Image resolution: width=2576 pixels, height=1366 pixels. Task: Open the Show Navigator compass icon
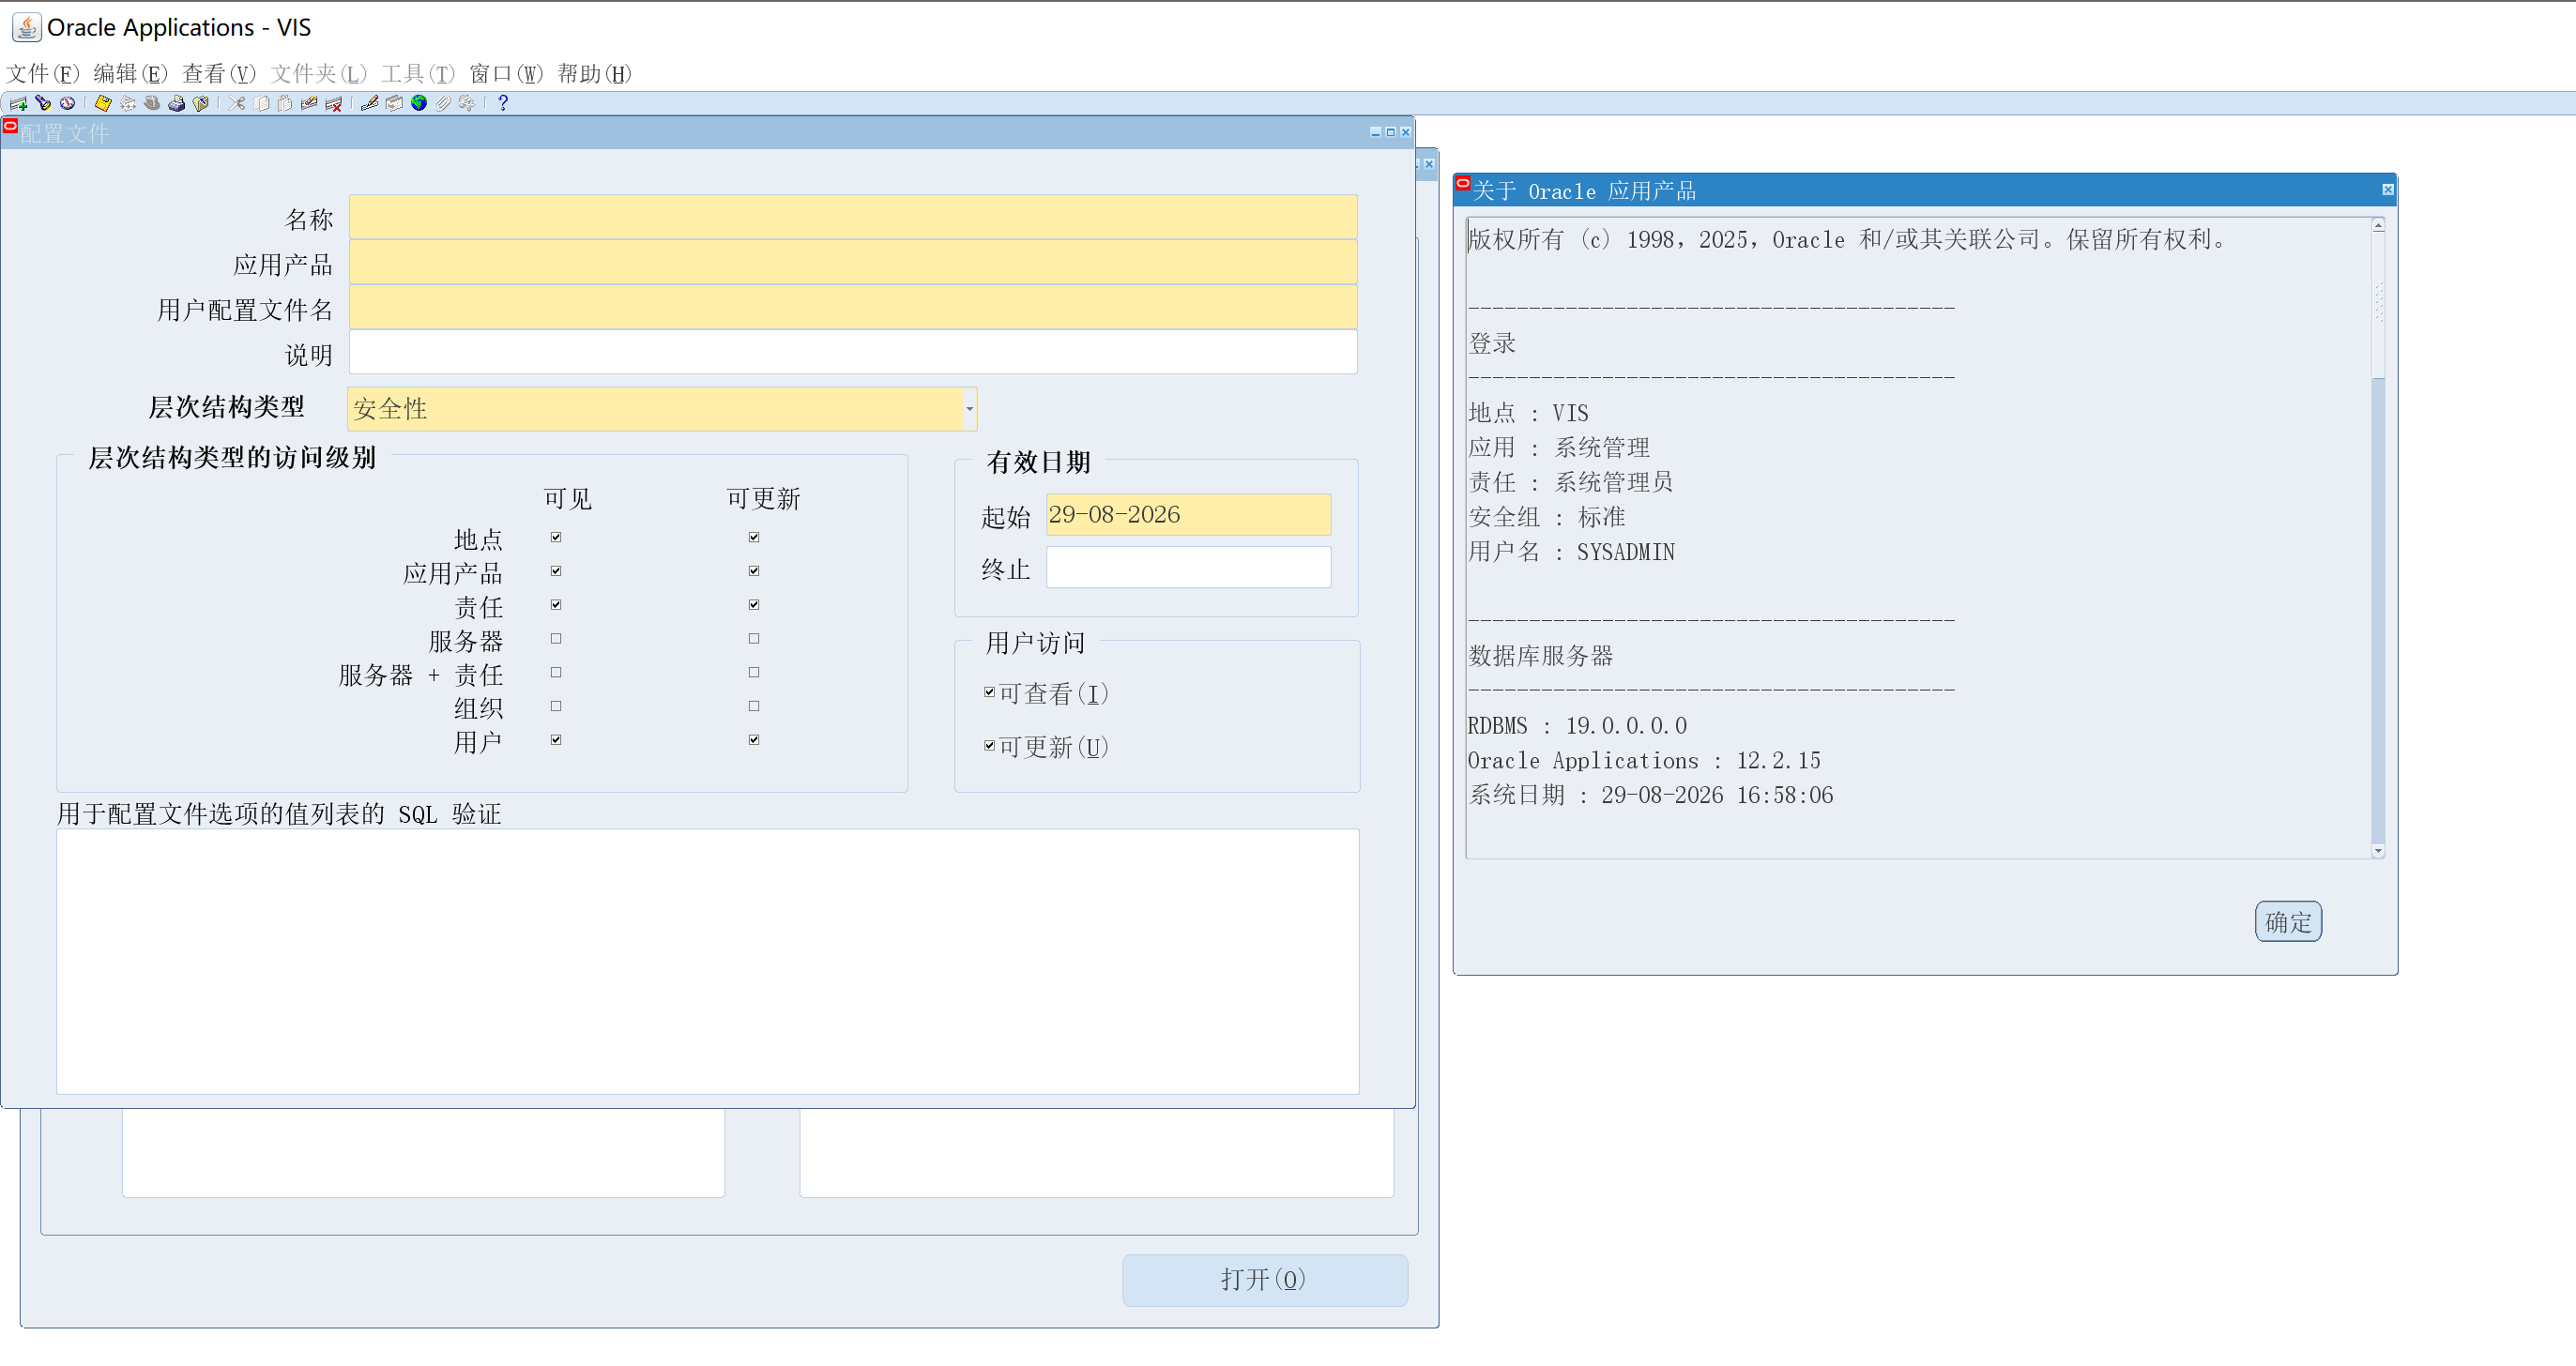(x=67, y=103)
